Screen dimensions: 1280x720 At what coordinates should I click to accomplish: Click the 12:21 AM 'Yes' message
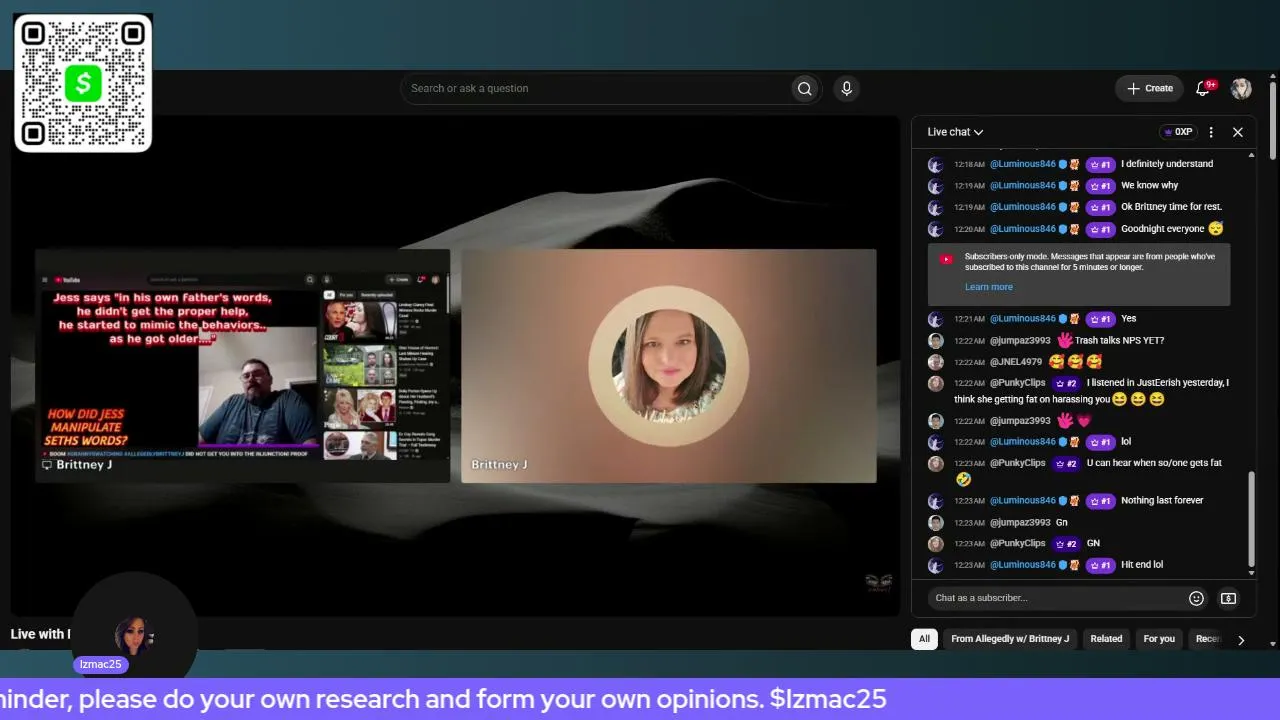point(1128,319)
